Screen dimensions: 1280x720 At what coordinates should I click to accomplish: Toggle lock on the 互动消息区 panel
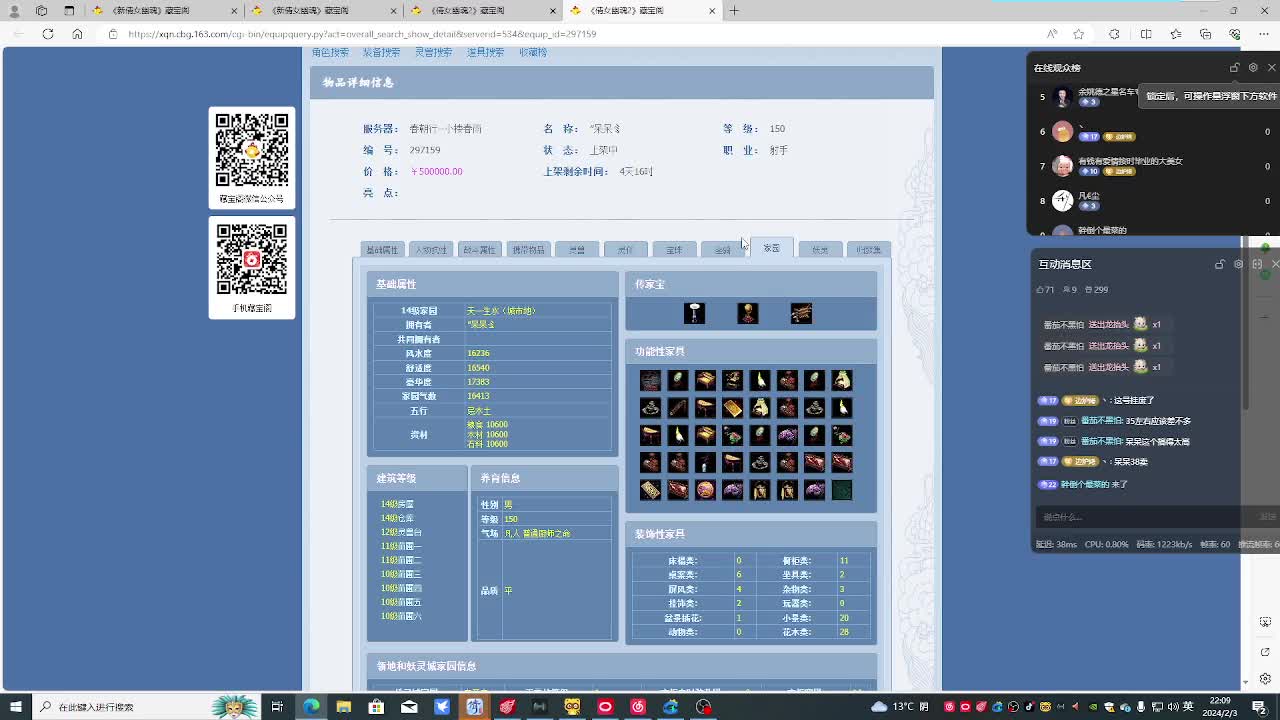pyautogui.click(x=1219, y=264)
